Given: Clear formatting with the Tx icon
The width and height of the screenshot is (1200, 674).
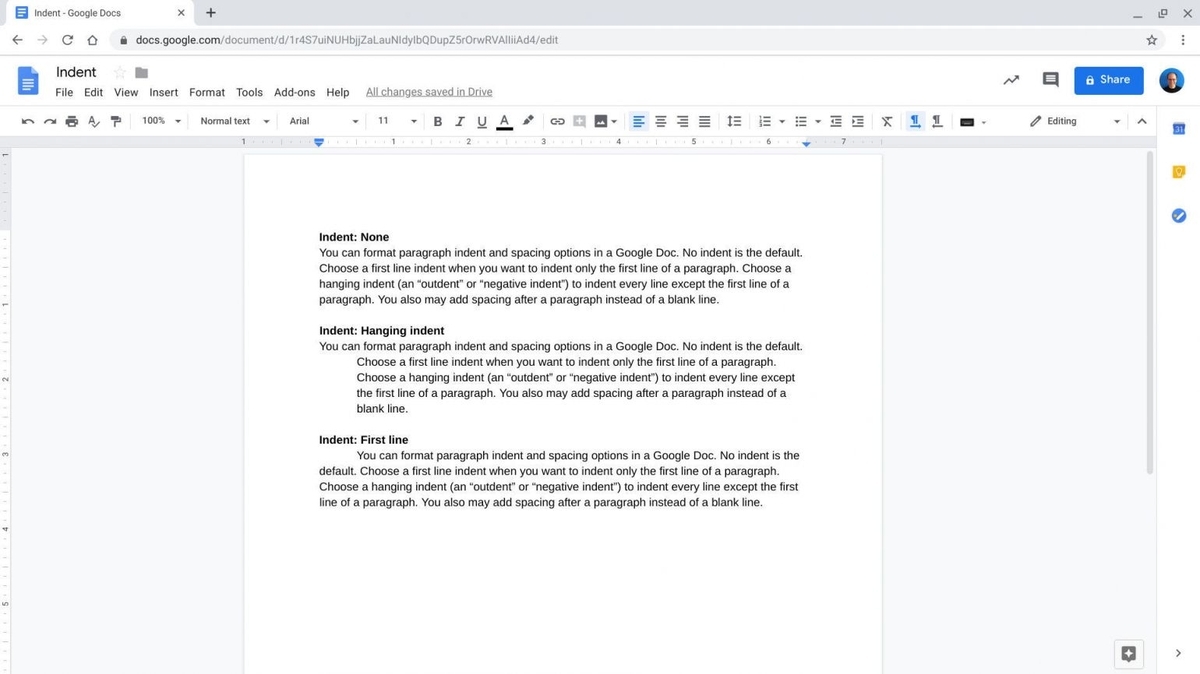Looking at the screenshot, I should coord(887,121).
